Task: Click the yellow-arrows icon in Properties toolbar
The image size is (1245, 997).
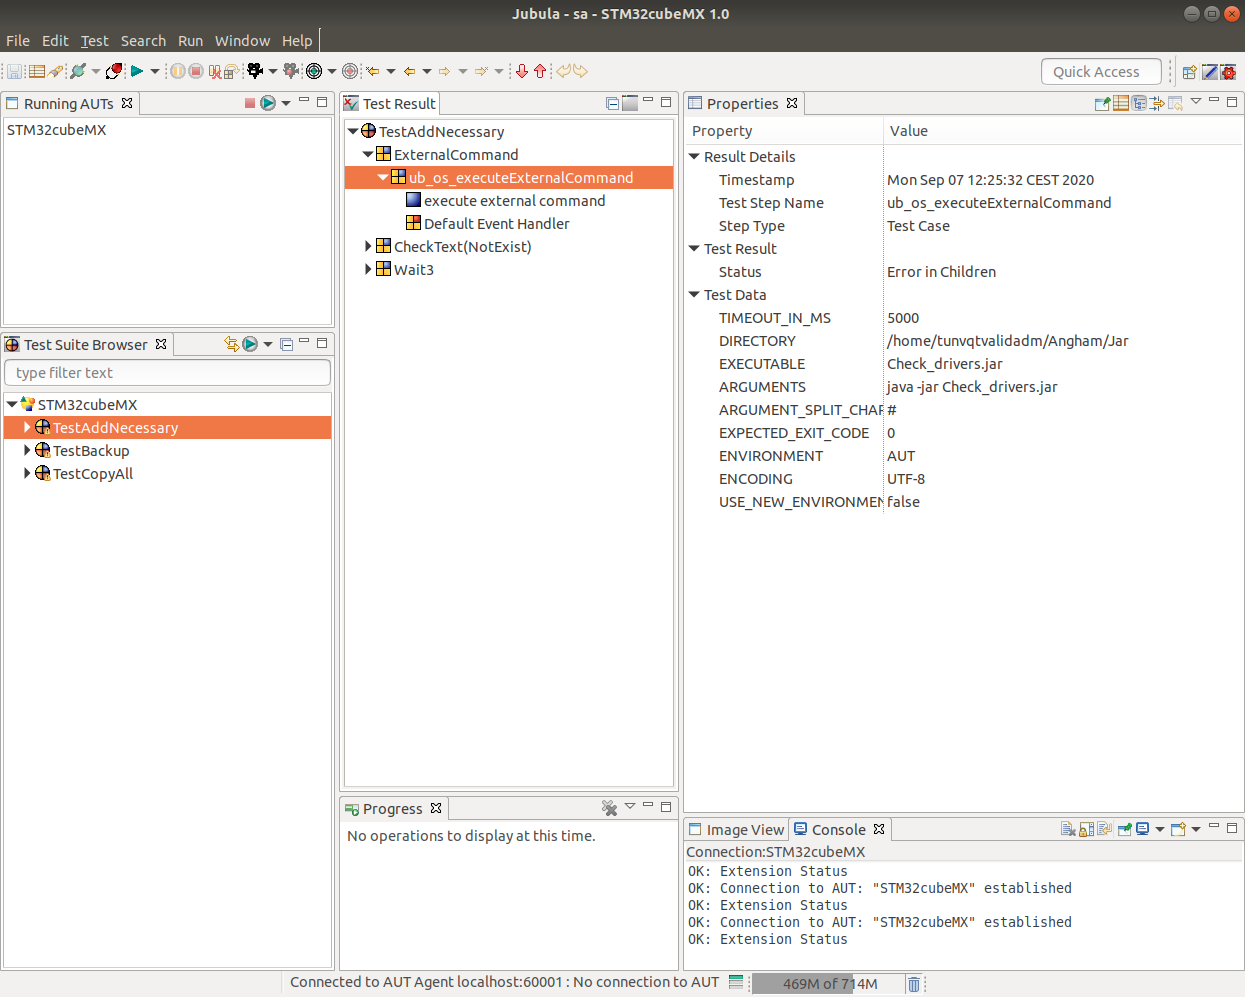Action: (x=1157, y=103)
